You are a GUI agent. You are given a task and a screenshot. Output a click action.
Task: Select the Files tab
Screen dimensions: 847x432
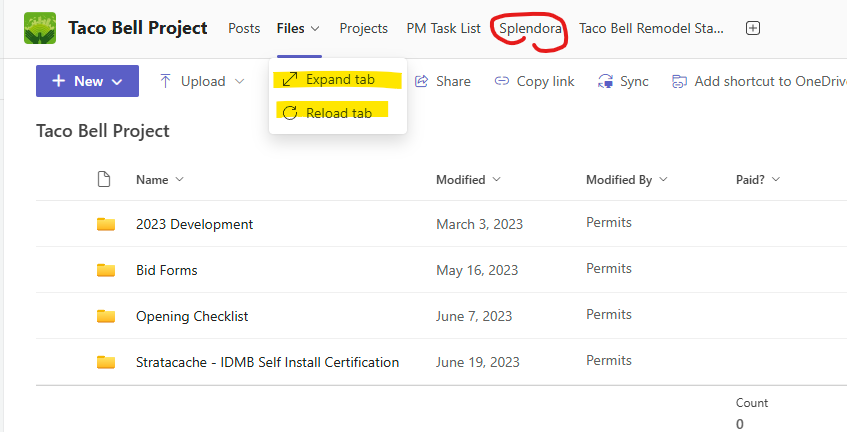click(x=291, y=28)
